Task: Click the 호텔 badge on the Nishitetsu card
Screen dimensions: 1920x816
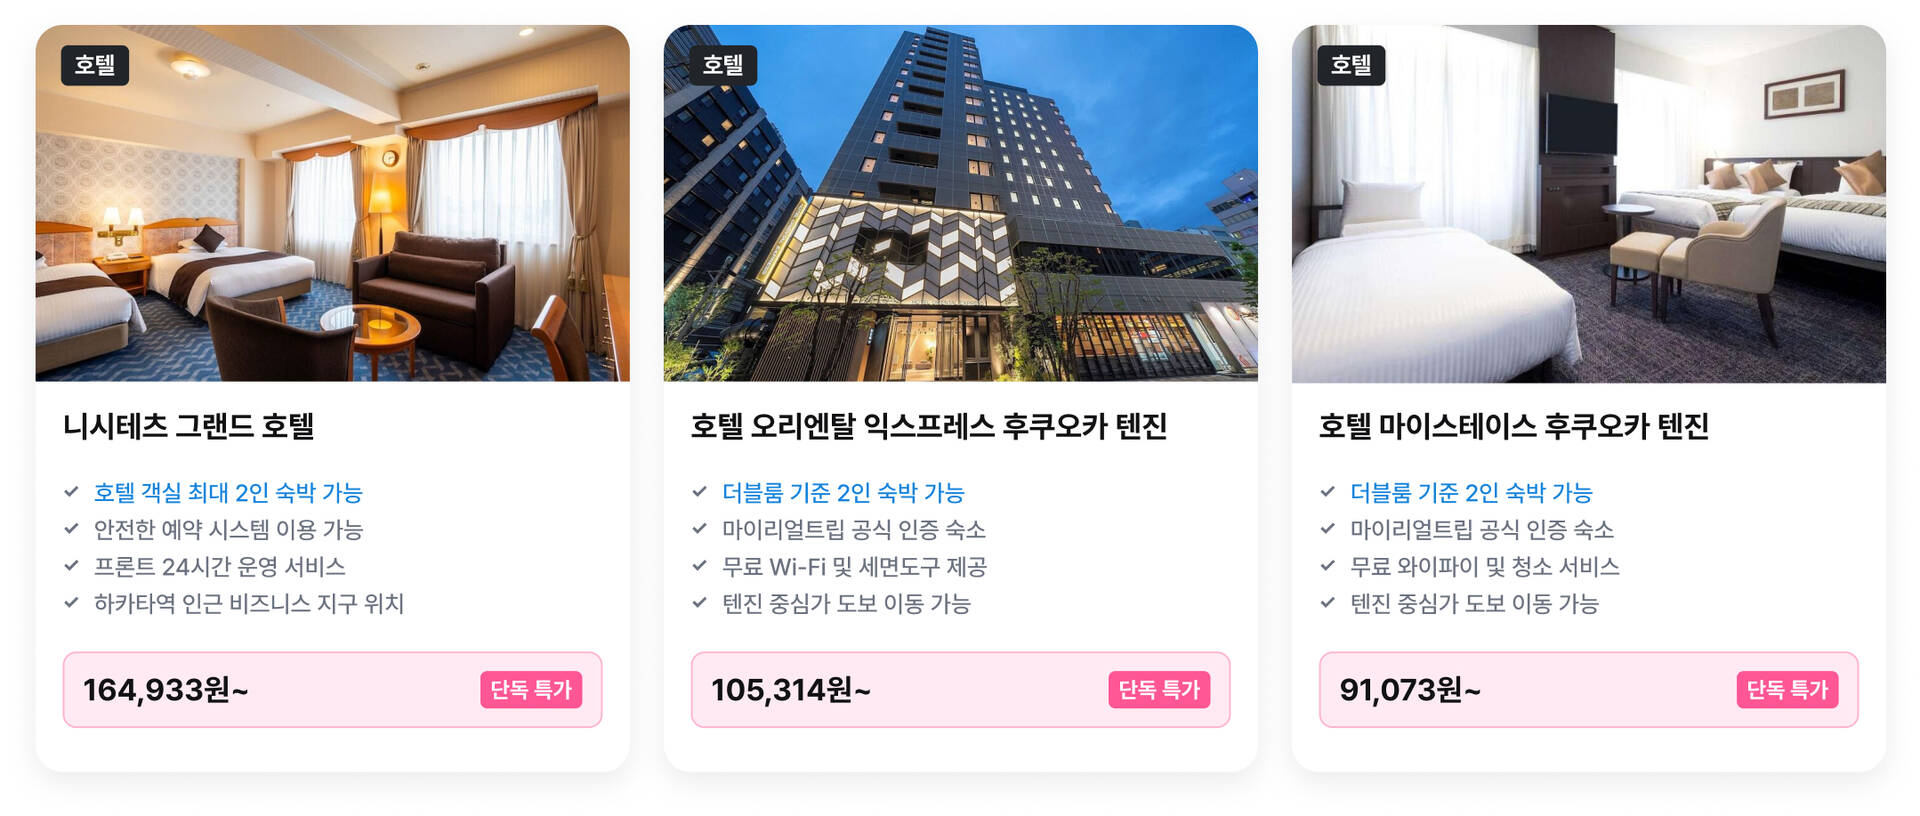Action: point(95,65)
